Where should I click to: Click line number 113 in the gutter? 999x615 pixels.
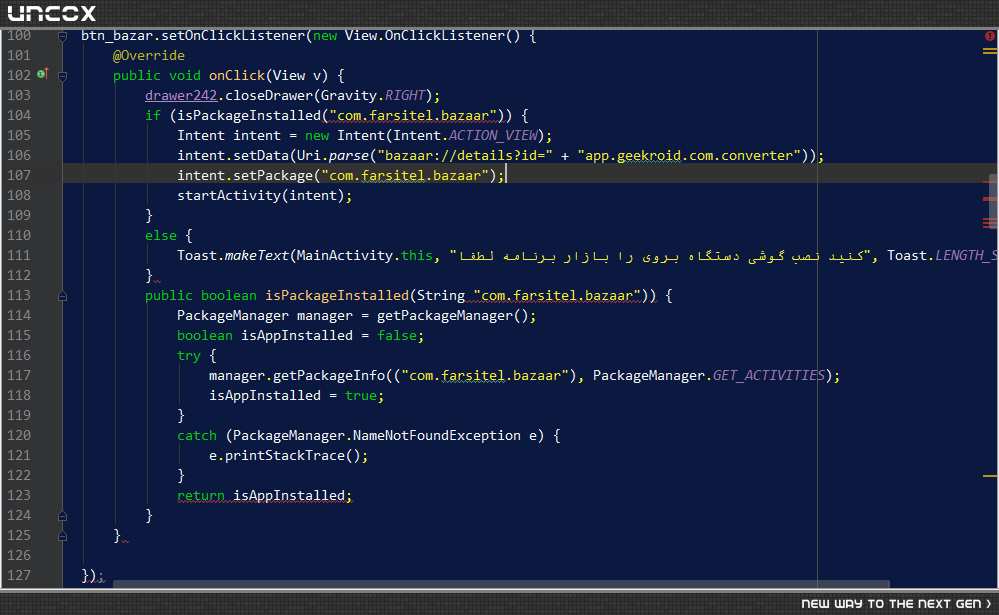pyautogui.click(x=19, y=295)
